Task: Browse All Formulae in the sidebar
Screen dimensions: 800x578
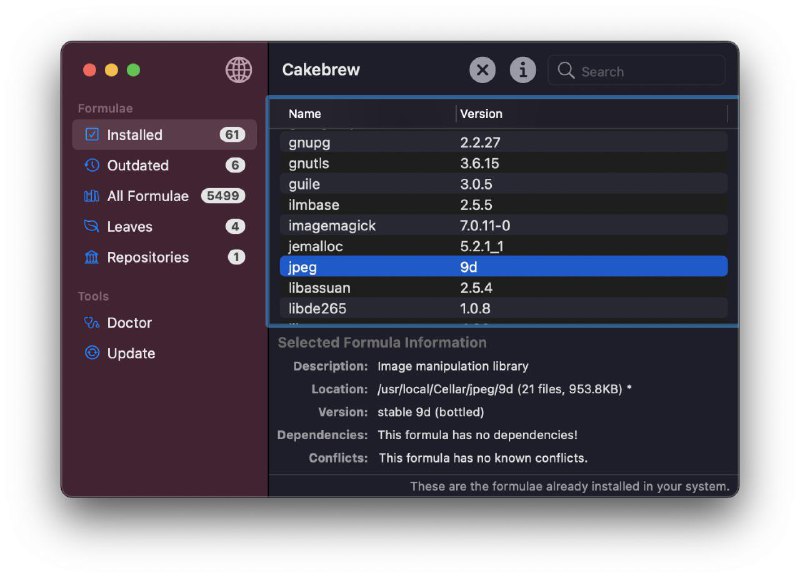Action: coord(146,196)
